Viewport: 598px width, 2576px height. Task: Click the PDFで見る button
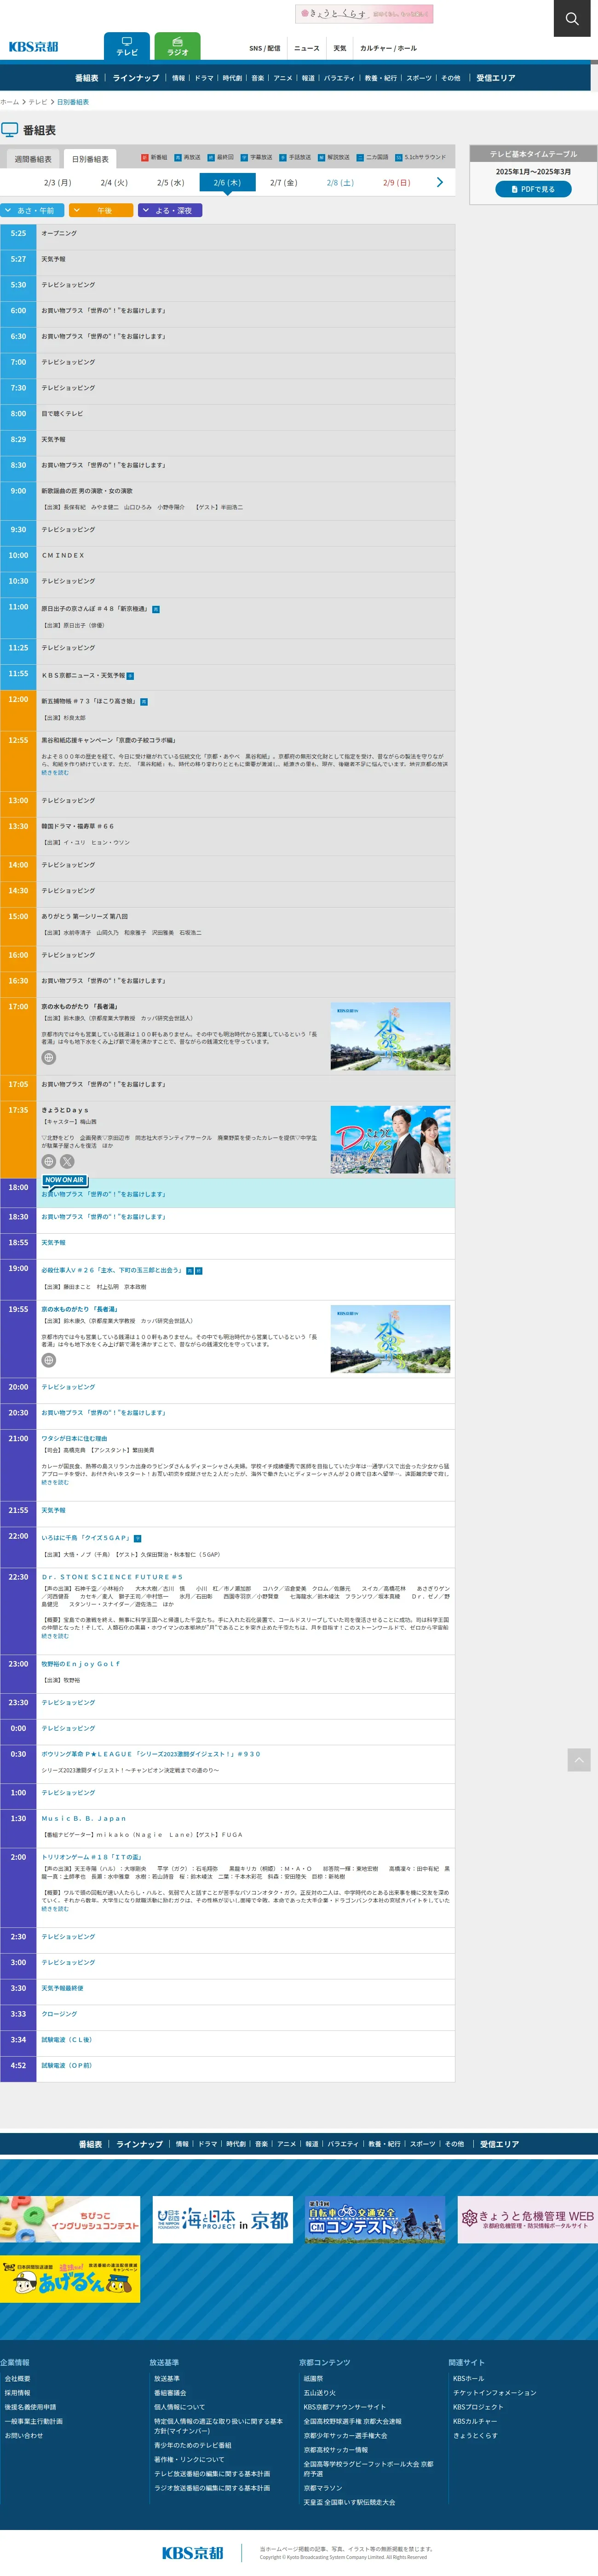pos(533,189)
